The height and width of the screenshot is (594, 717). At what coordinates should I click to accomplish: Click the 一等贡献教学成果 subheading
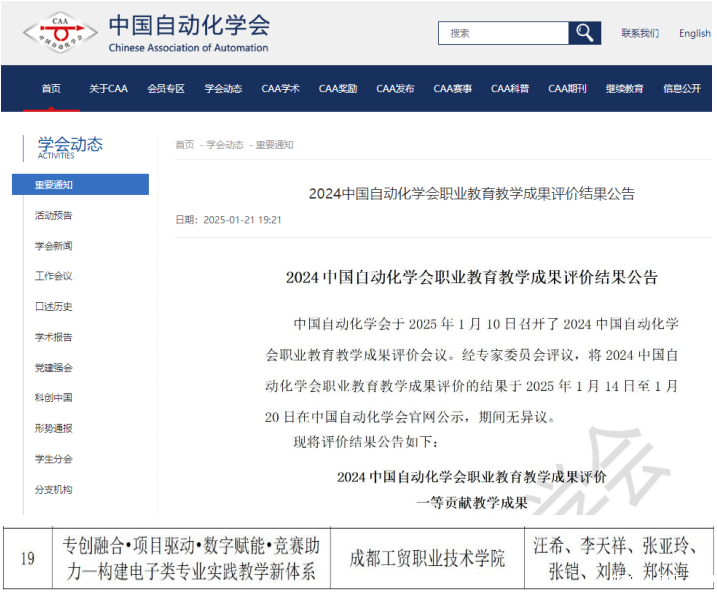[x=472, y=503]
